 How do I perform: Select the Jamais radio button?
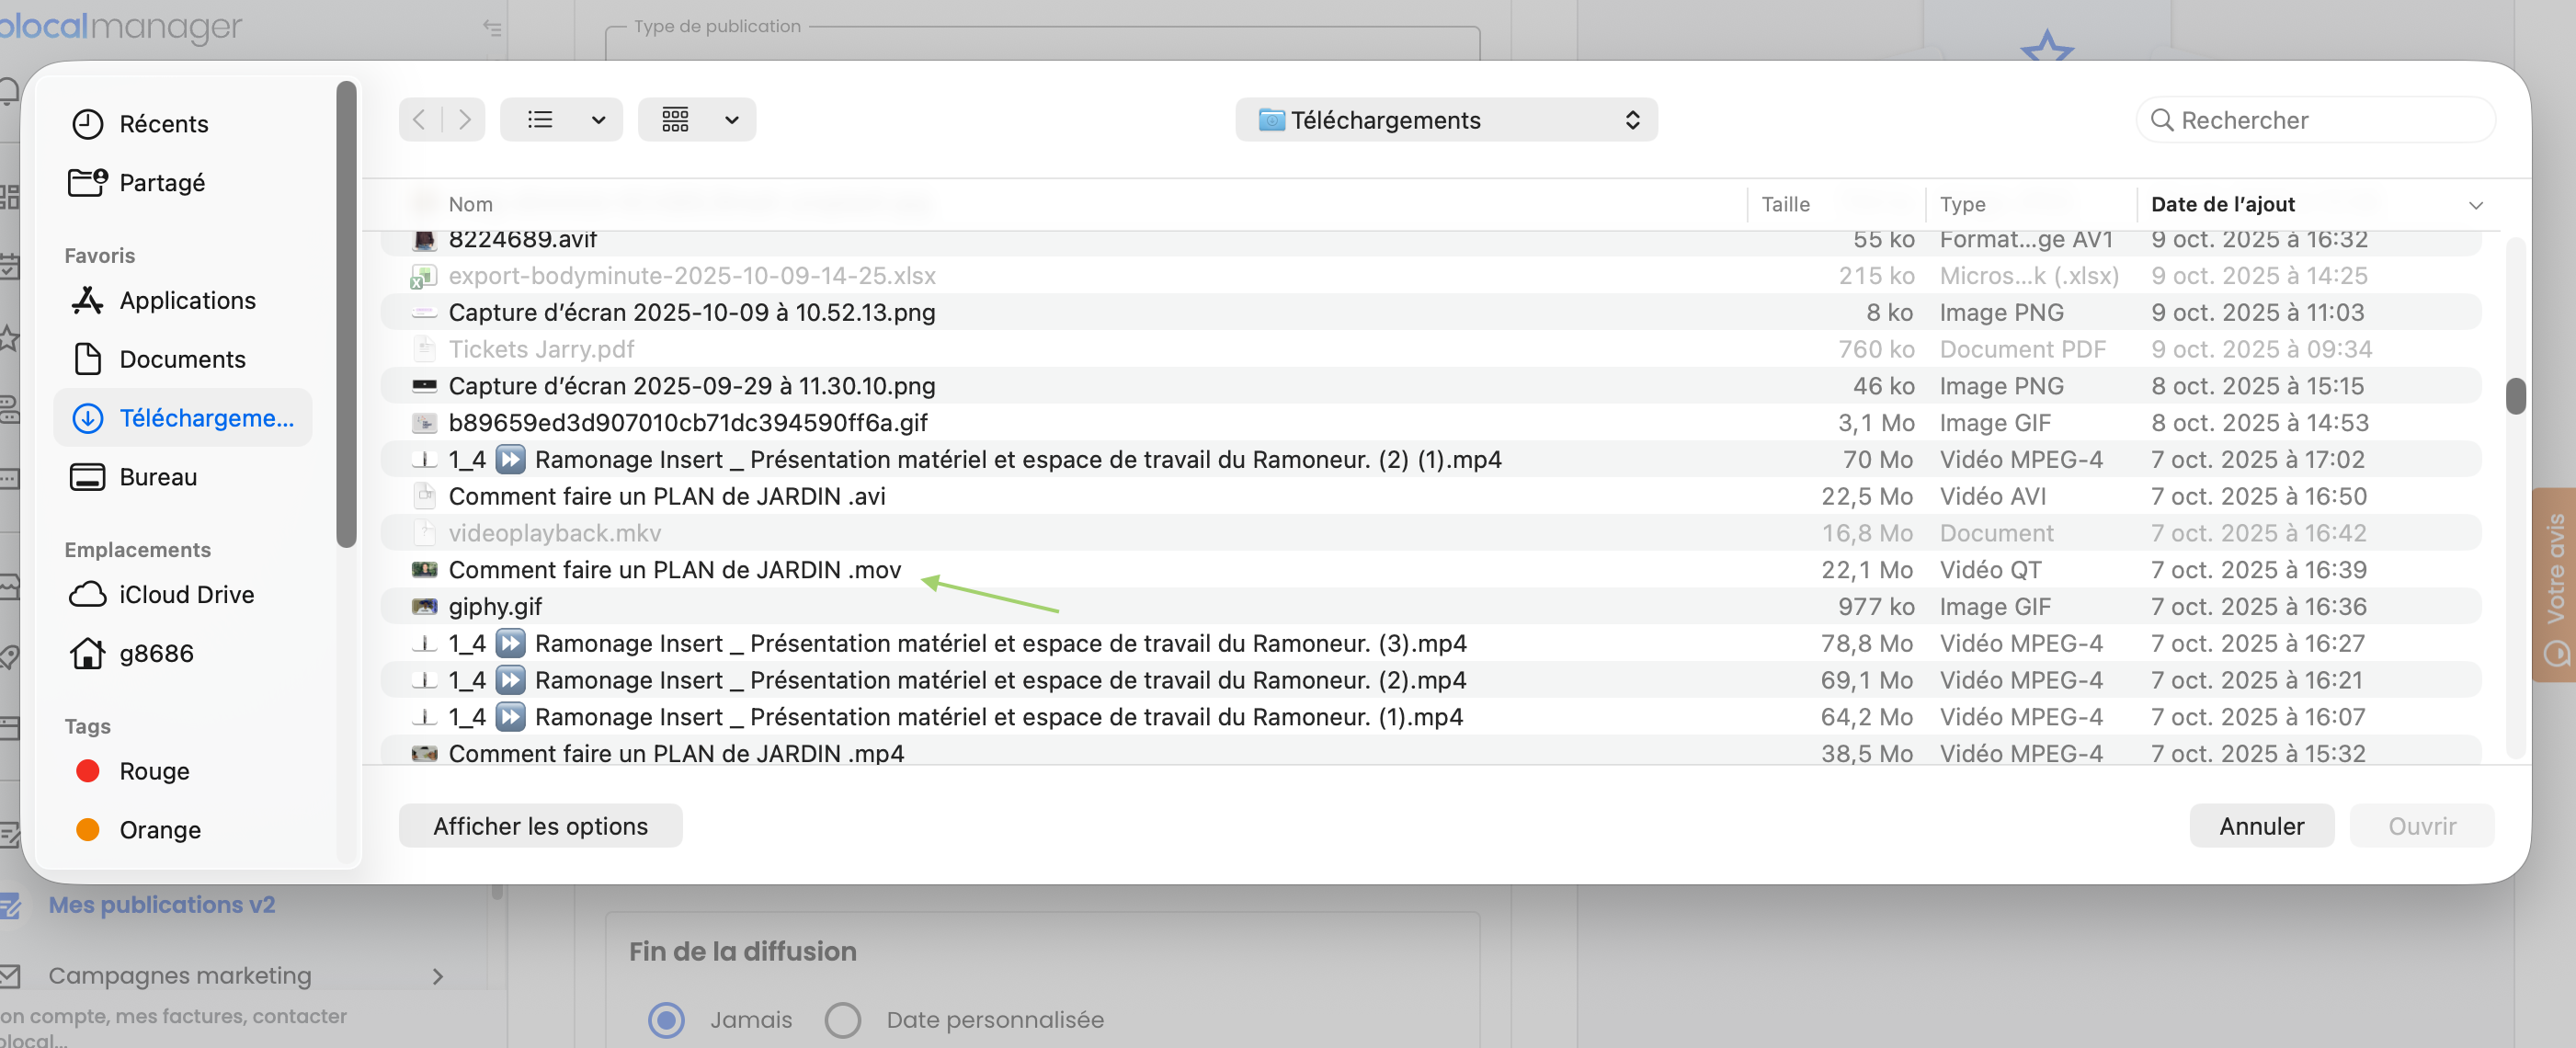coord(667,1020)
